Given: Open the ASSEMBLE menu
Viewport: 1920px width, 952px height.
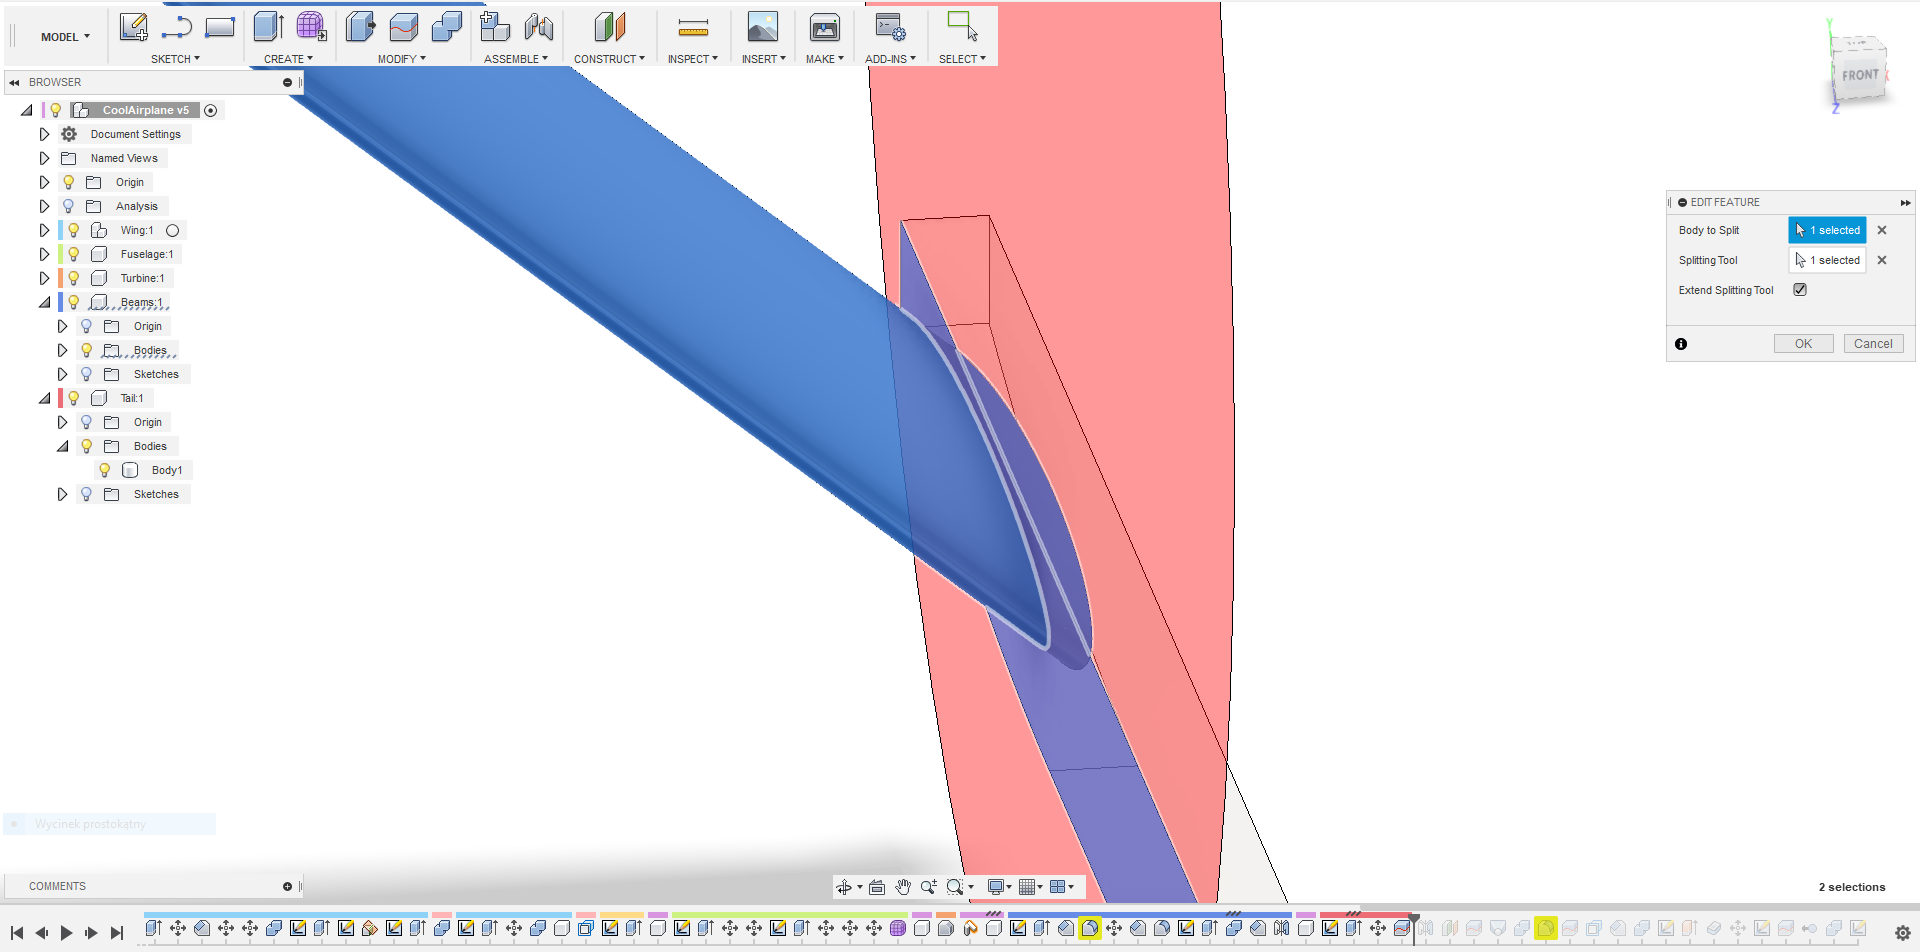Looking at the screenshot, I should coord(516,59).
